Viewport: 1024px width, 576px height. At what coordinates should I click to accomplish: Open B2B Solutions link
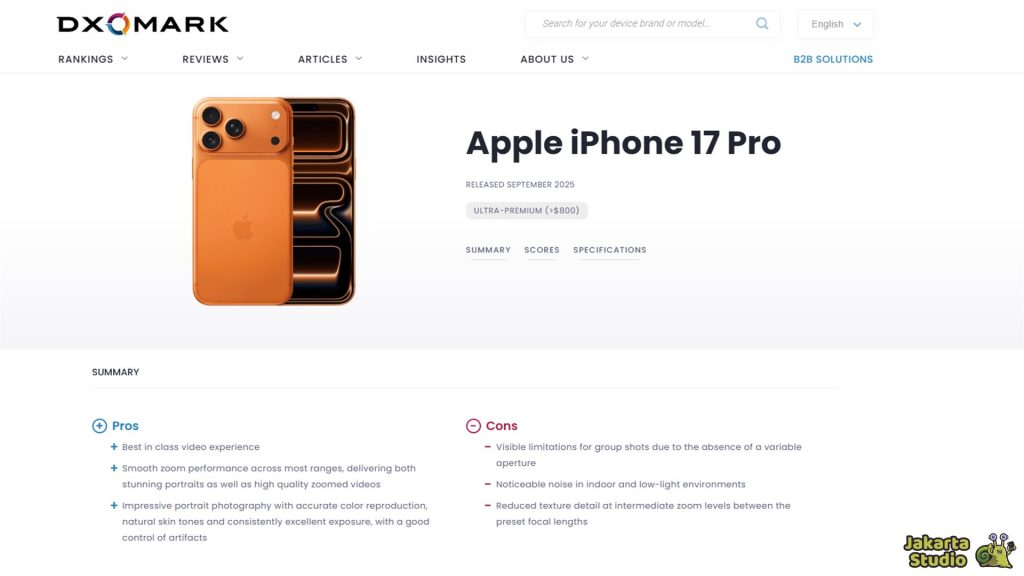[x=833, y=59]
